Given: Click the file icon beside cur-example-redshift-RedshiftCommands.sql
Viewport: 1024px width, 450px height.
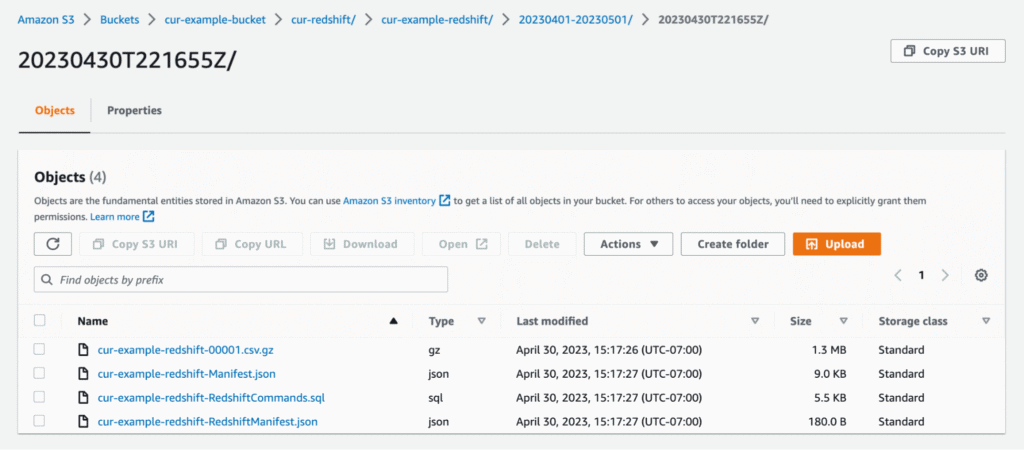Looking at the screenshot, I should click(84, 398).
